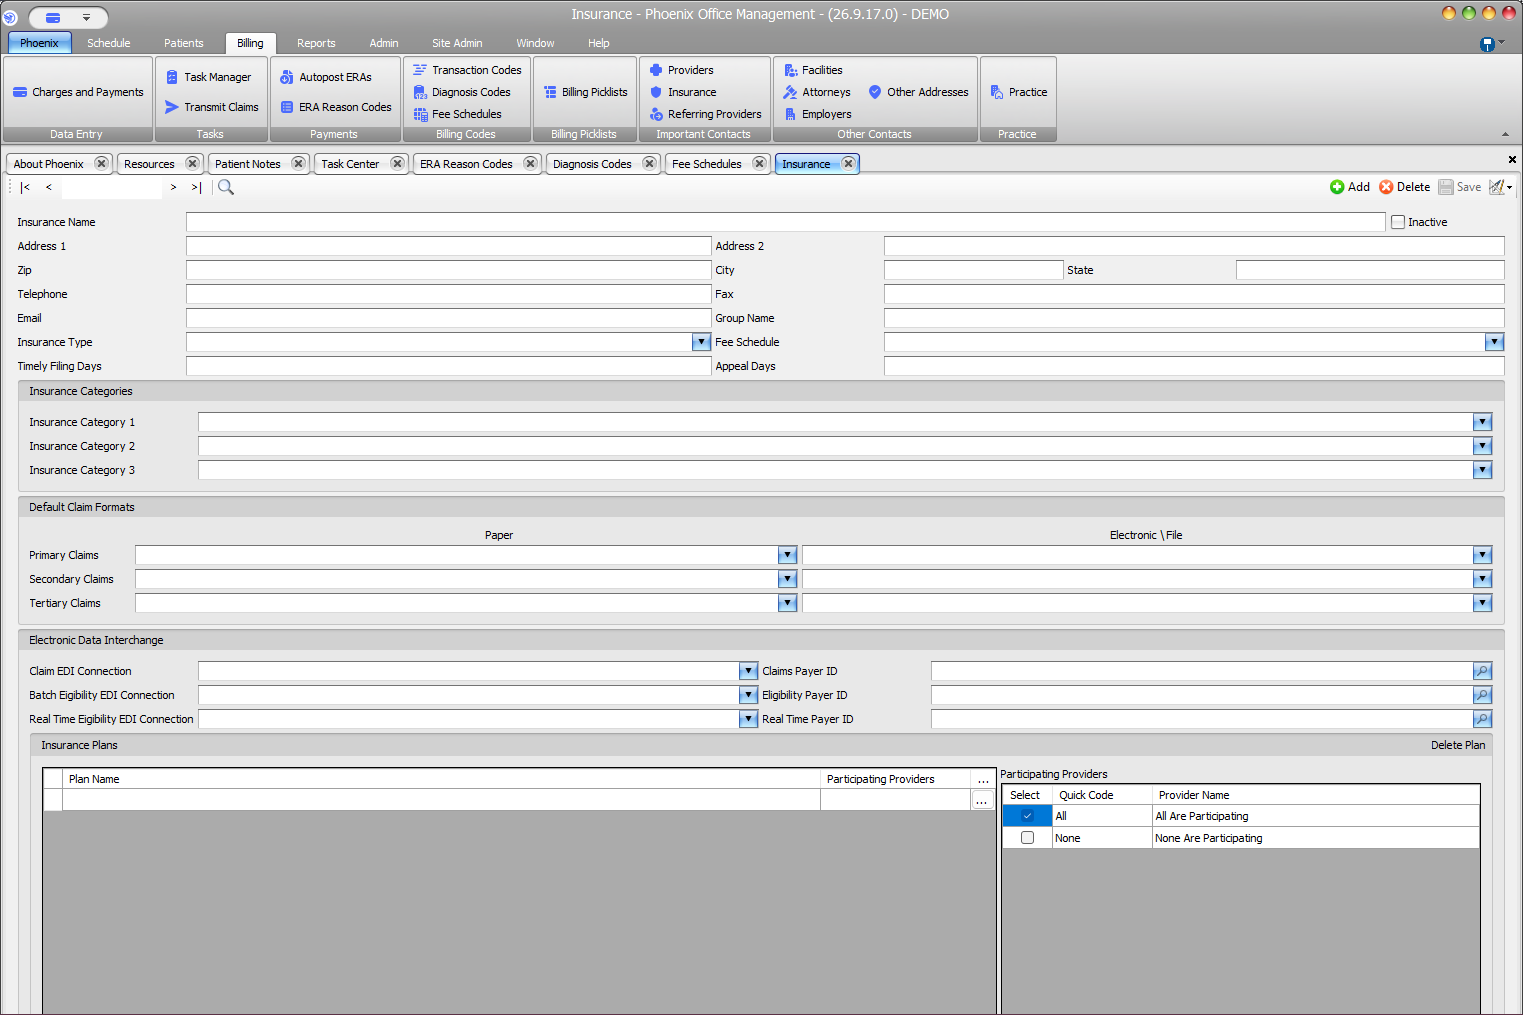Open the Claim EDI Connection dropdown

pos(748,671)
